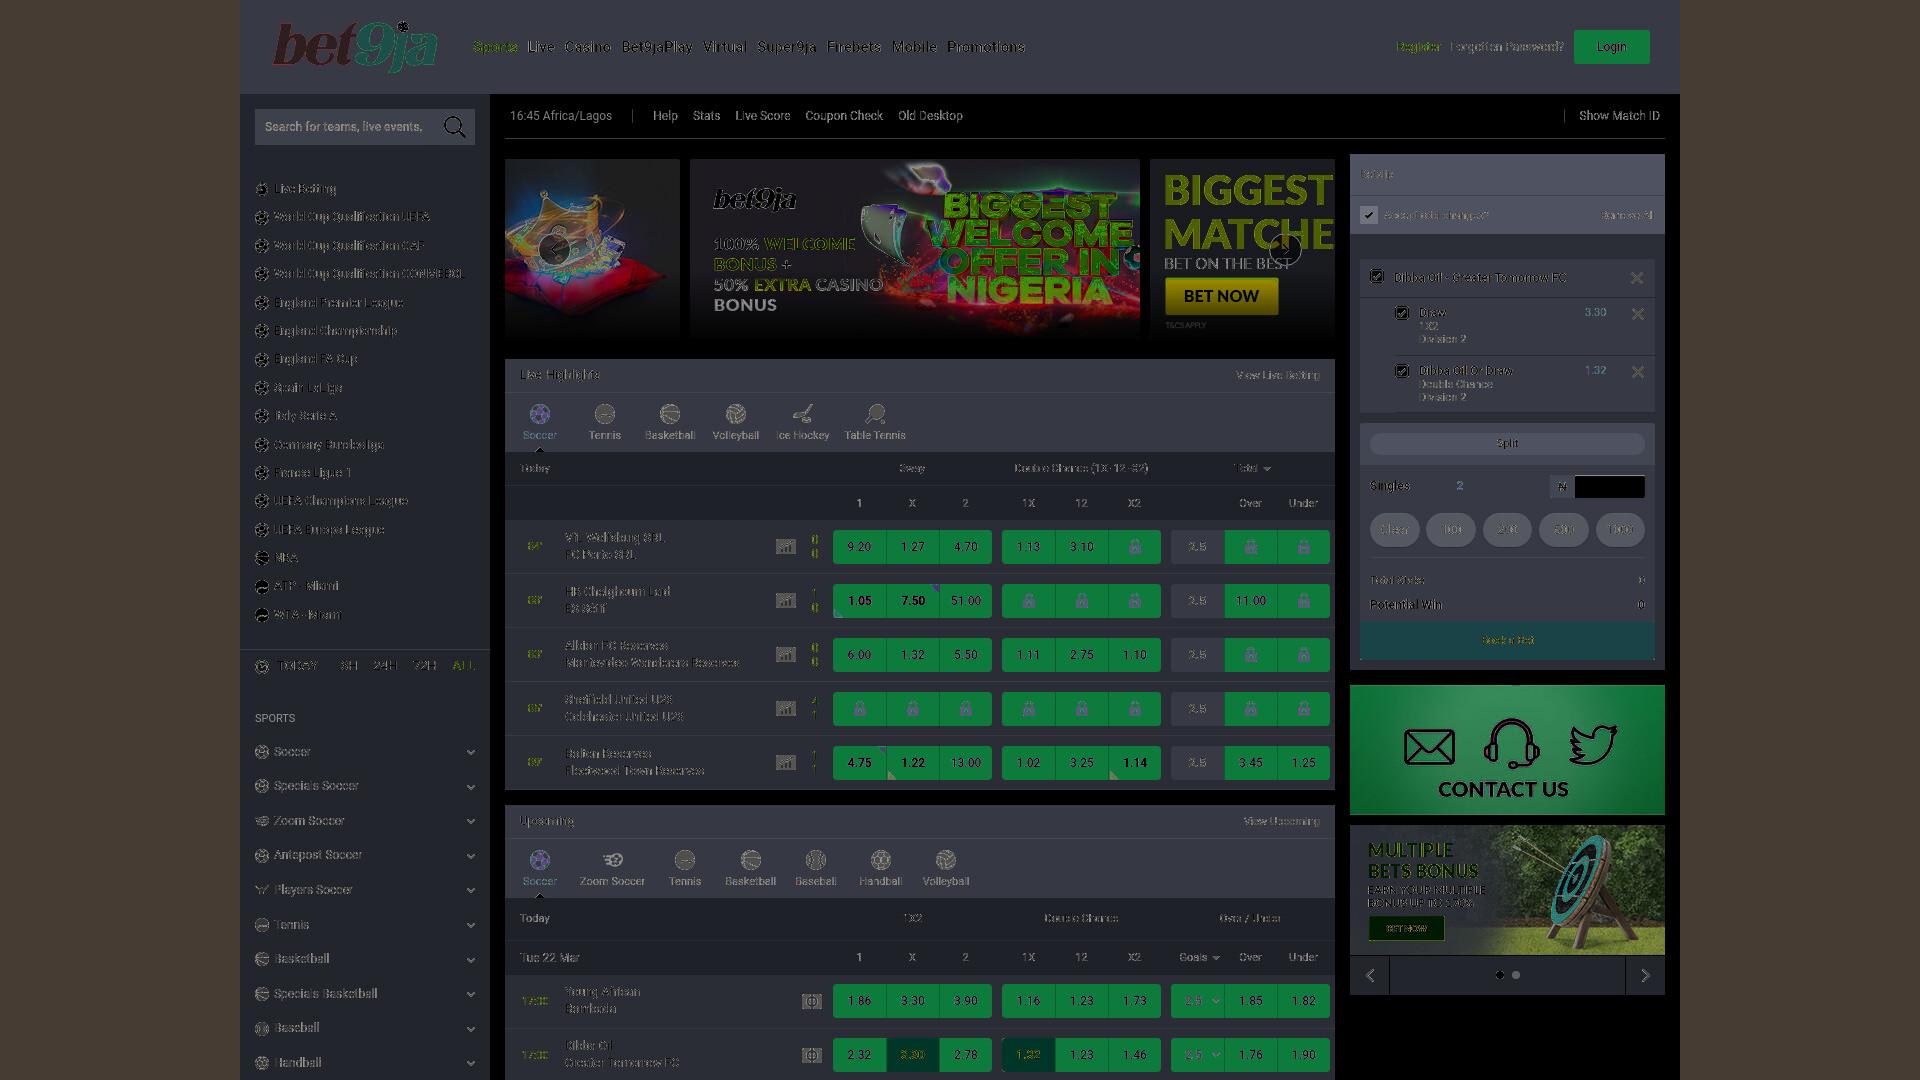Select the 72H time filter
The image size is (1920, 1080).
coord(424,666)
